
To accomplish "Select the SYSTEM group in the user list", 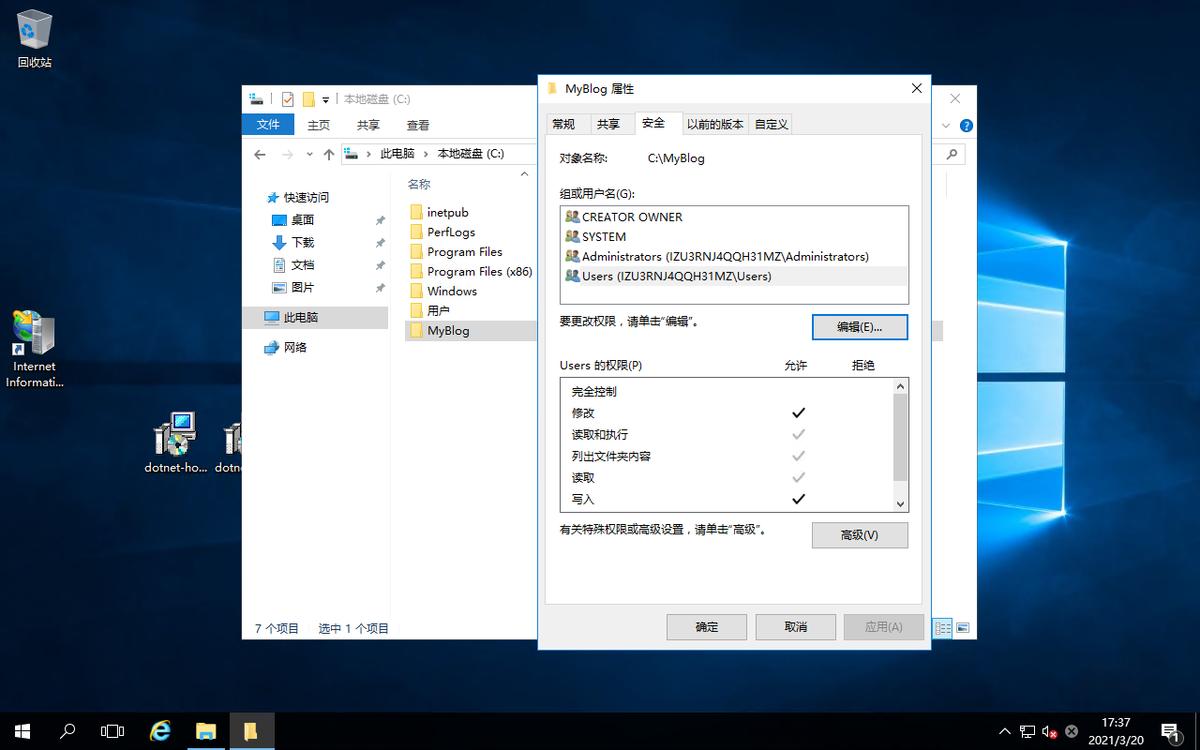I will coord(604,237).
